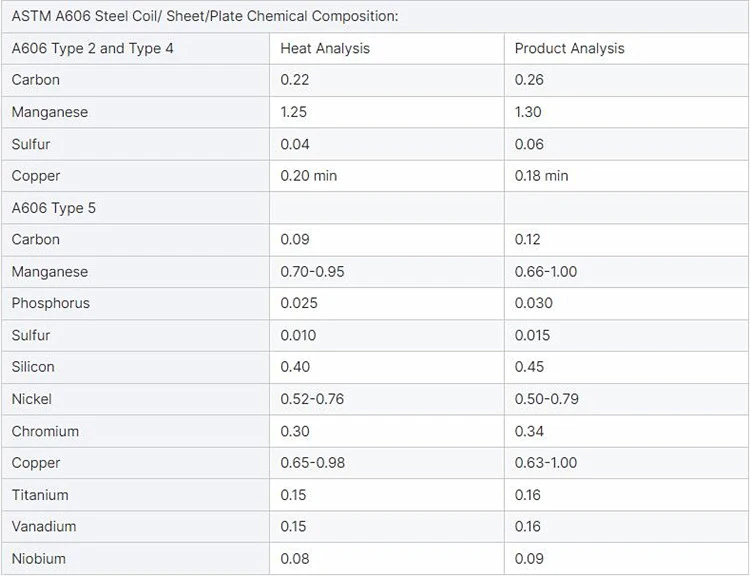Click the 'Heat Analysis' column header

325,48
